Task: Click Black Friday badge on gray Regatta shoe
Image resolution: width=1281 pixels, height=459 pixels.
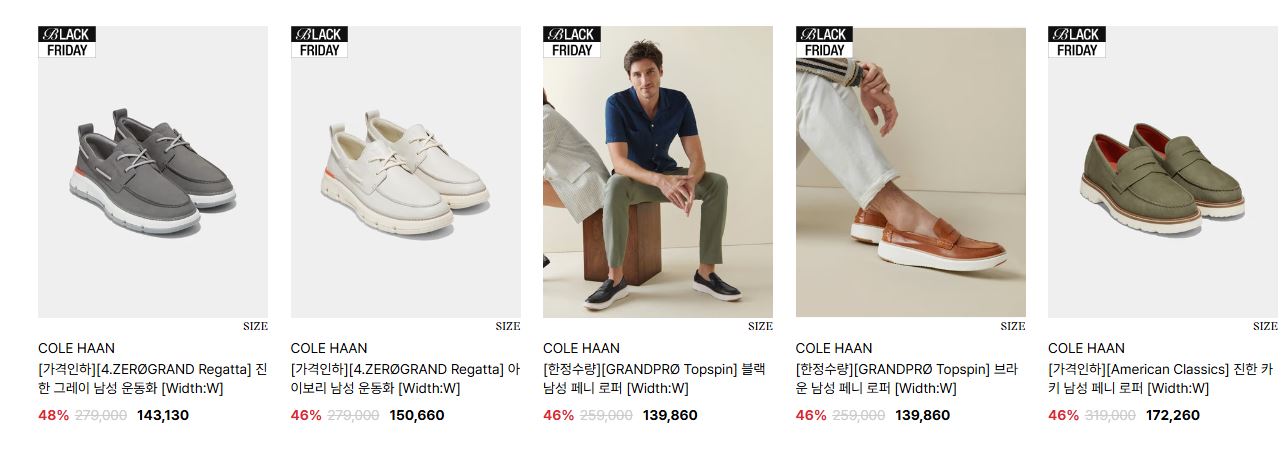Action: pos(67,42)
